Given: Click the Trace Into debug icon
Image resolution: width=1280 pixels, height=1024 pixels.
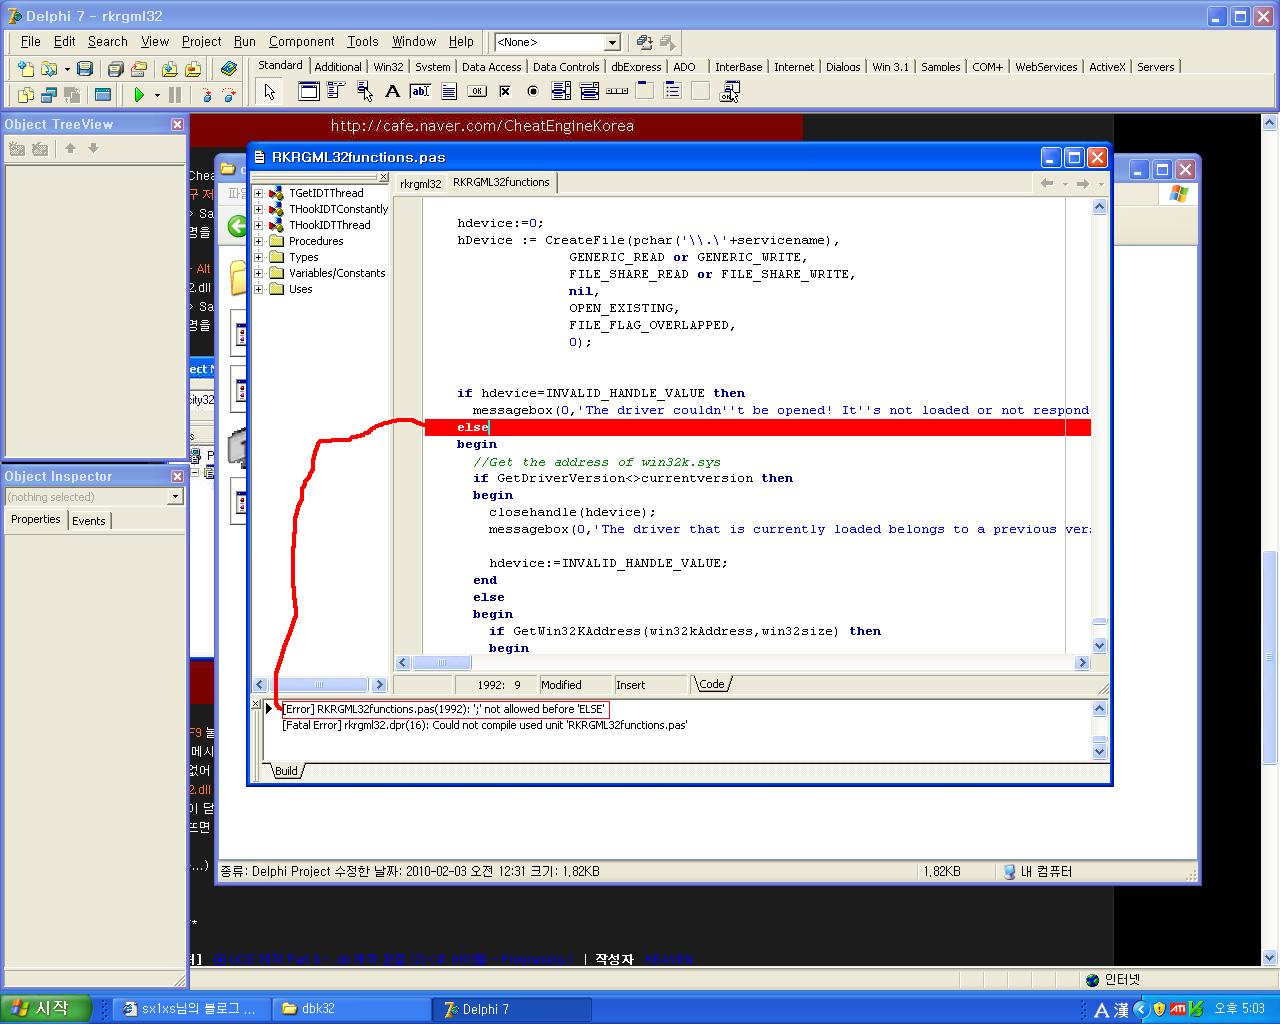Looking at the screenshot, I should (206, 95).
